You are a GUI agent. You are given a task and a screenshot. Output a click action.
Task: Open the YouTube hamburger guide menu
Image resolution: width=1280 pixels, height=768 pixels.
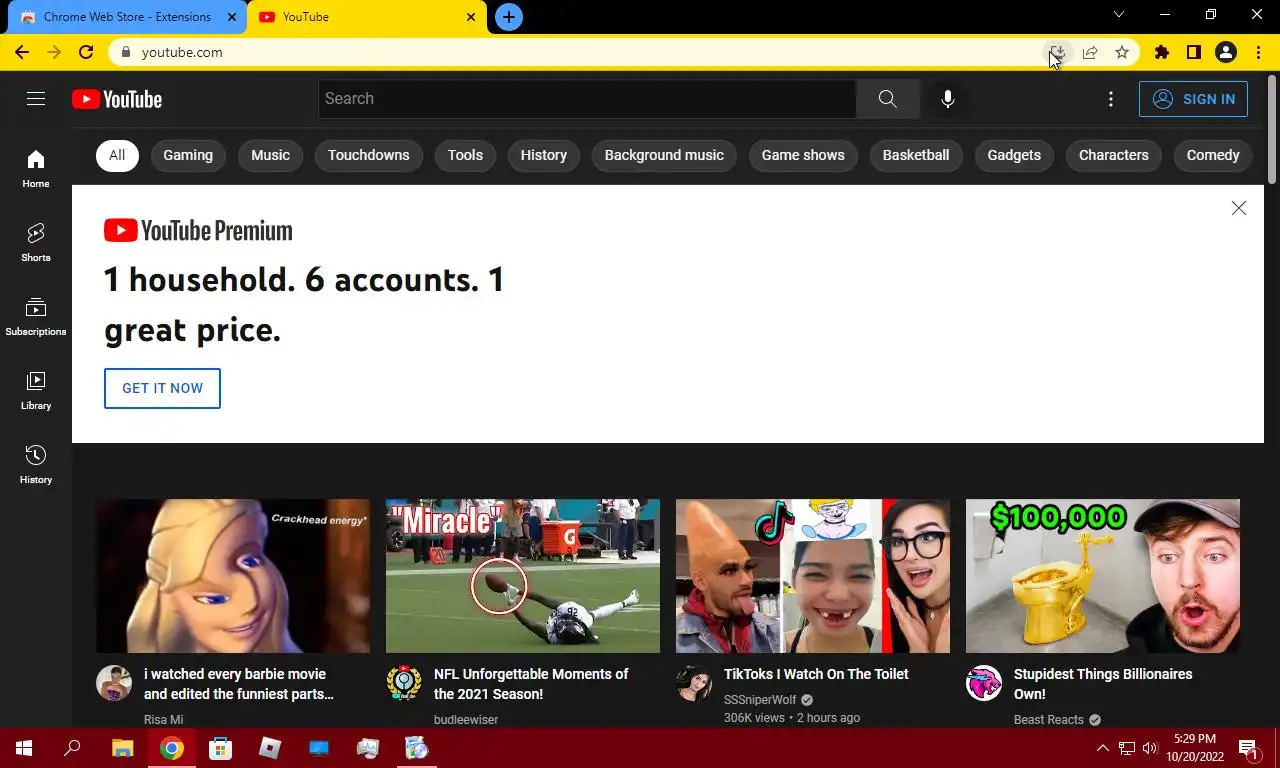(x=36, y=98)
